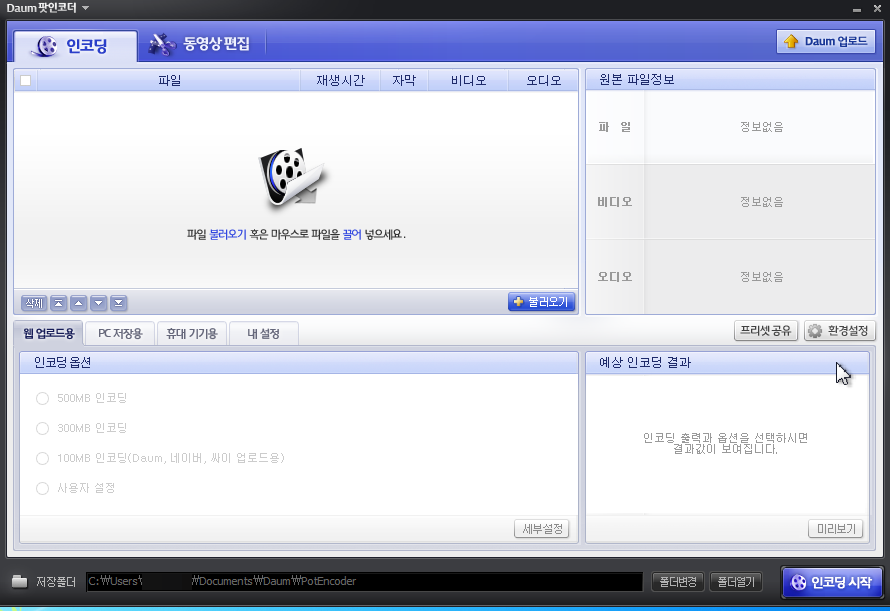Close the Daum 팟인코더 window
The height and width of the screenshot is (611, 890).
tap(876, 9)
